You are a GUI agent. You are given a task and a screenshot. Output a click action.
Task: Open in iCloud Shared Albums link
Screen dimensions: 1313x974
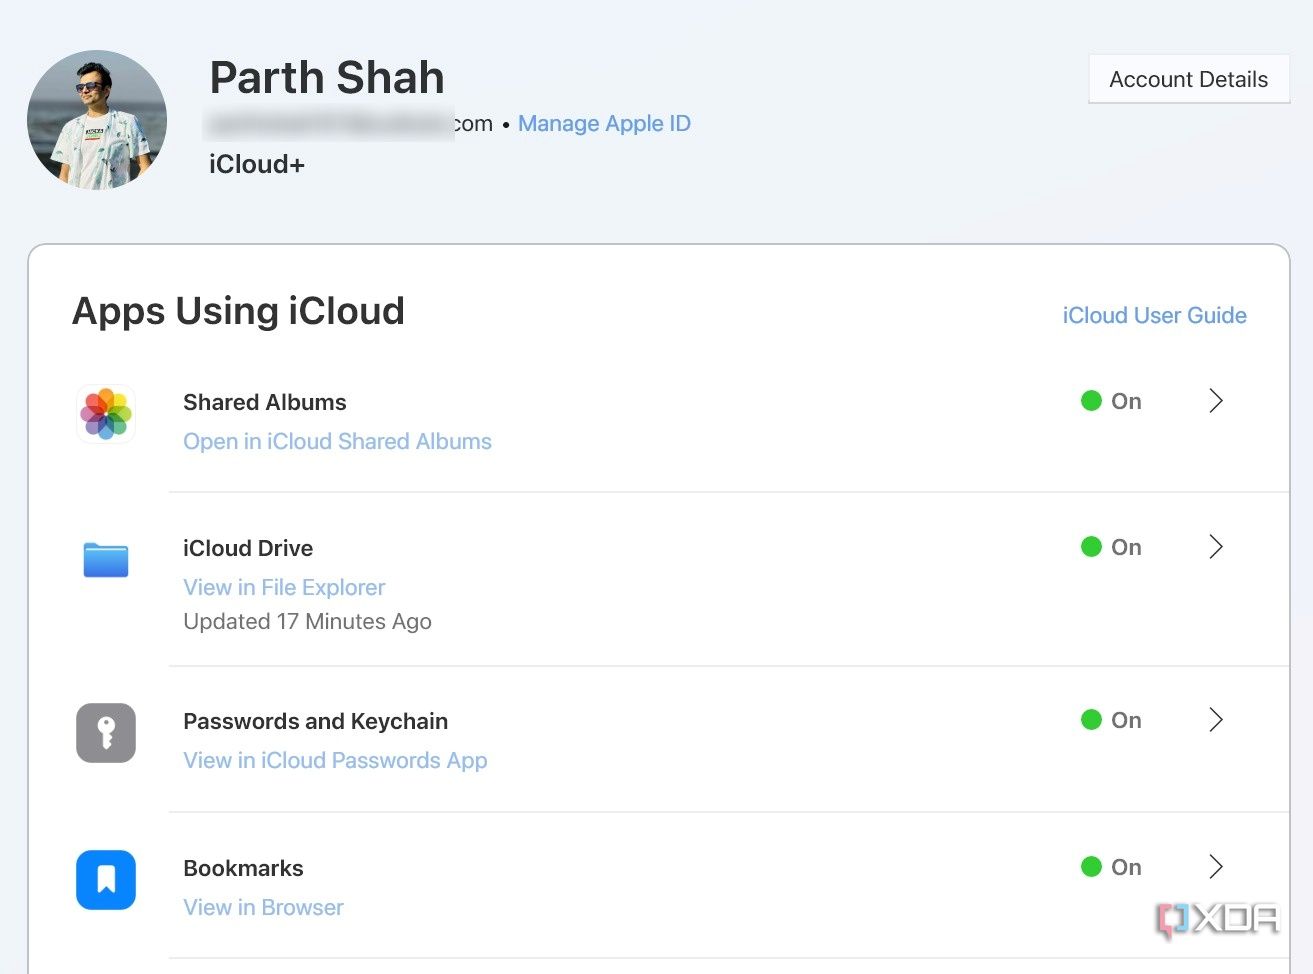click(x=337, y=441)
